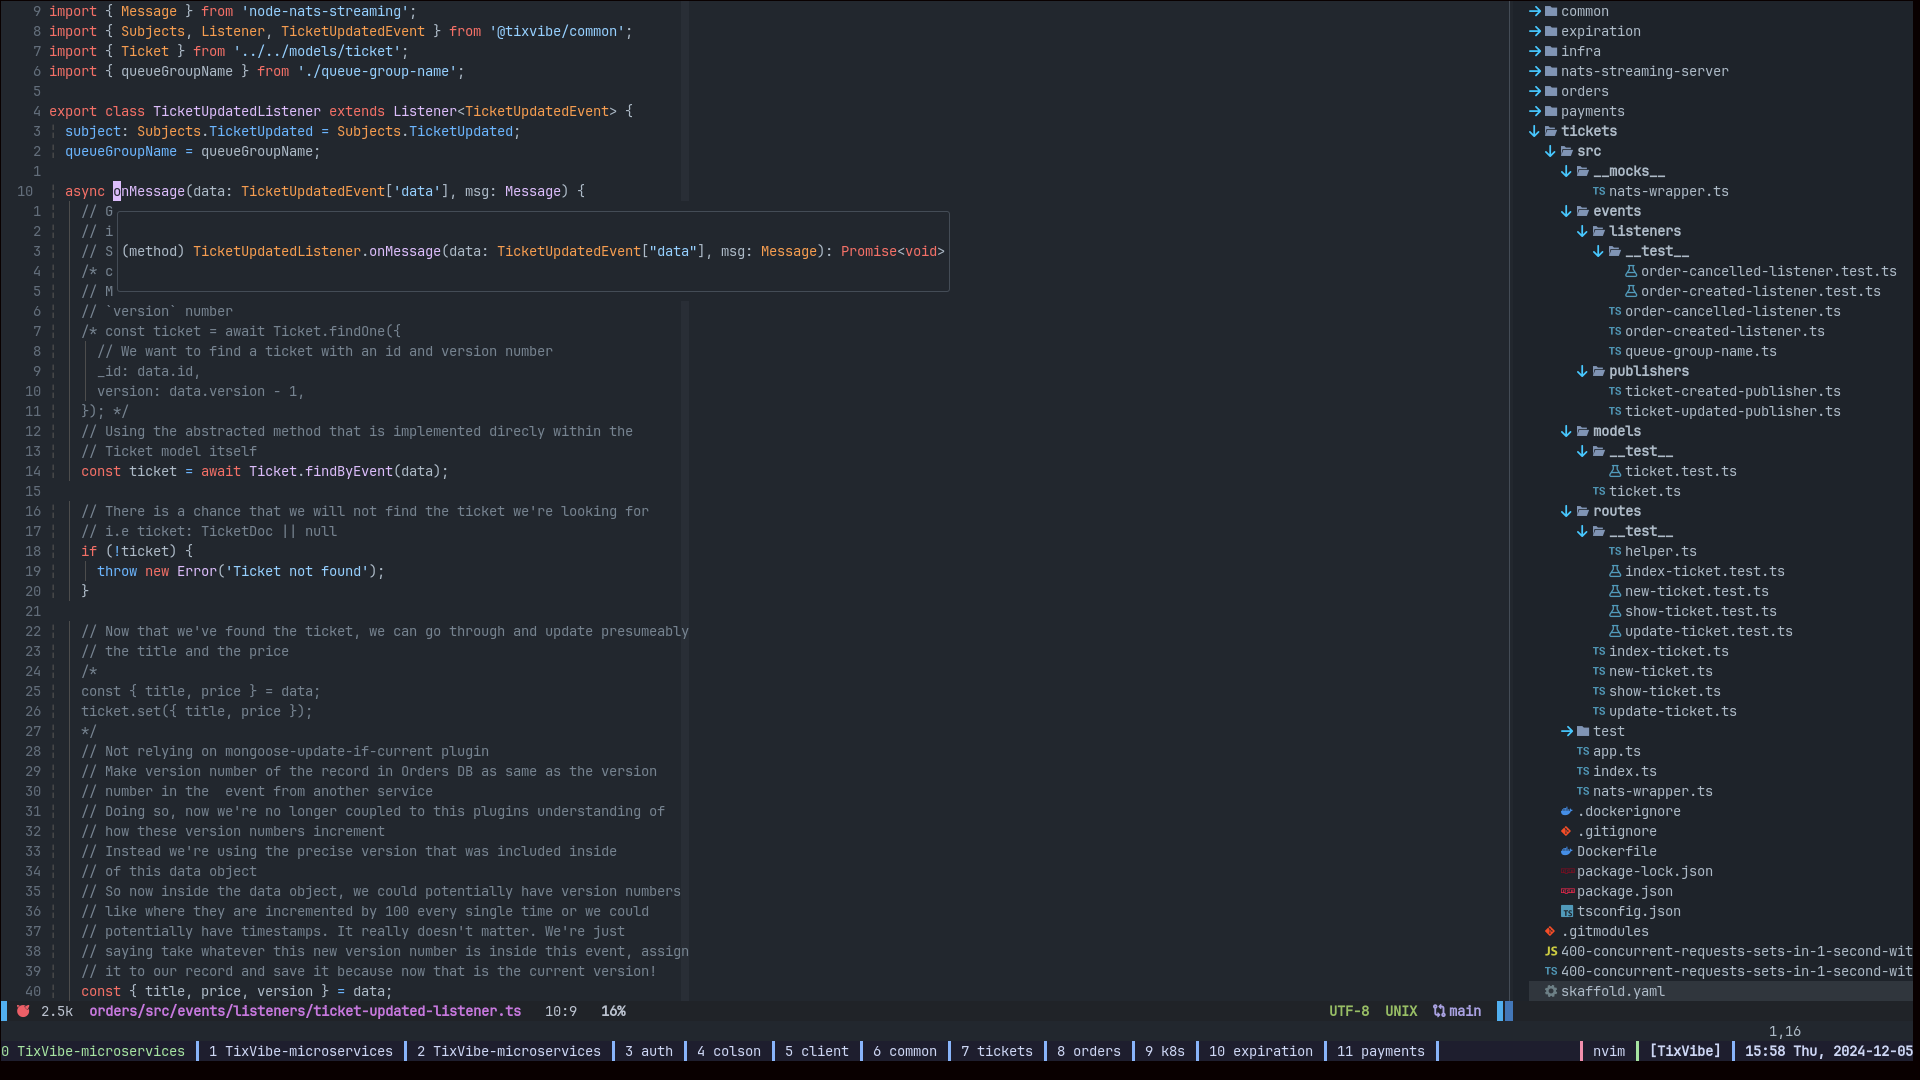1920x1080 pixels.
Task: Click the Dockerfile docker whale icon
Action: point(1566,851)
